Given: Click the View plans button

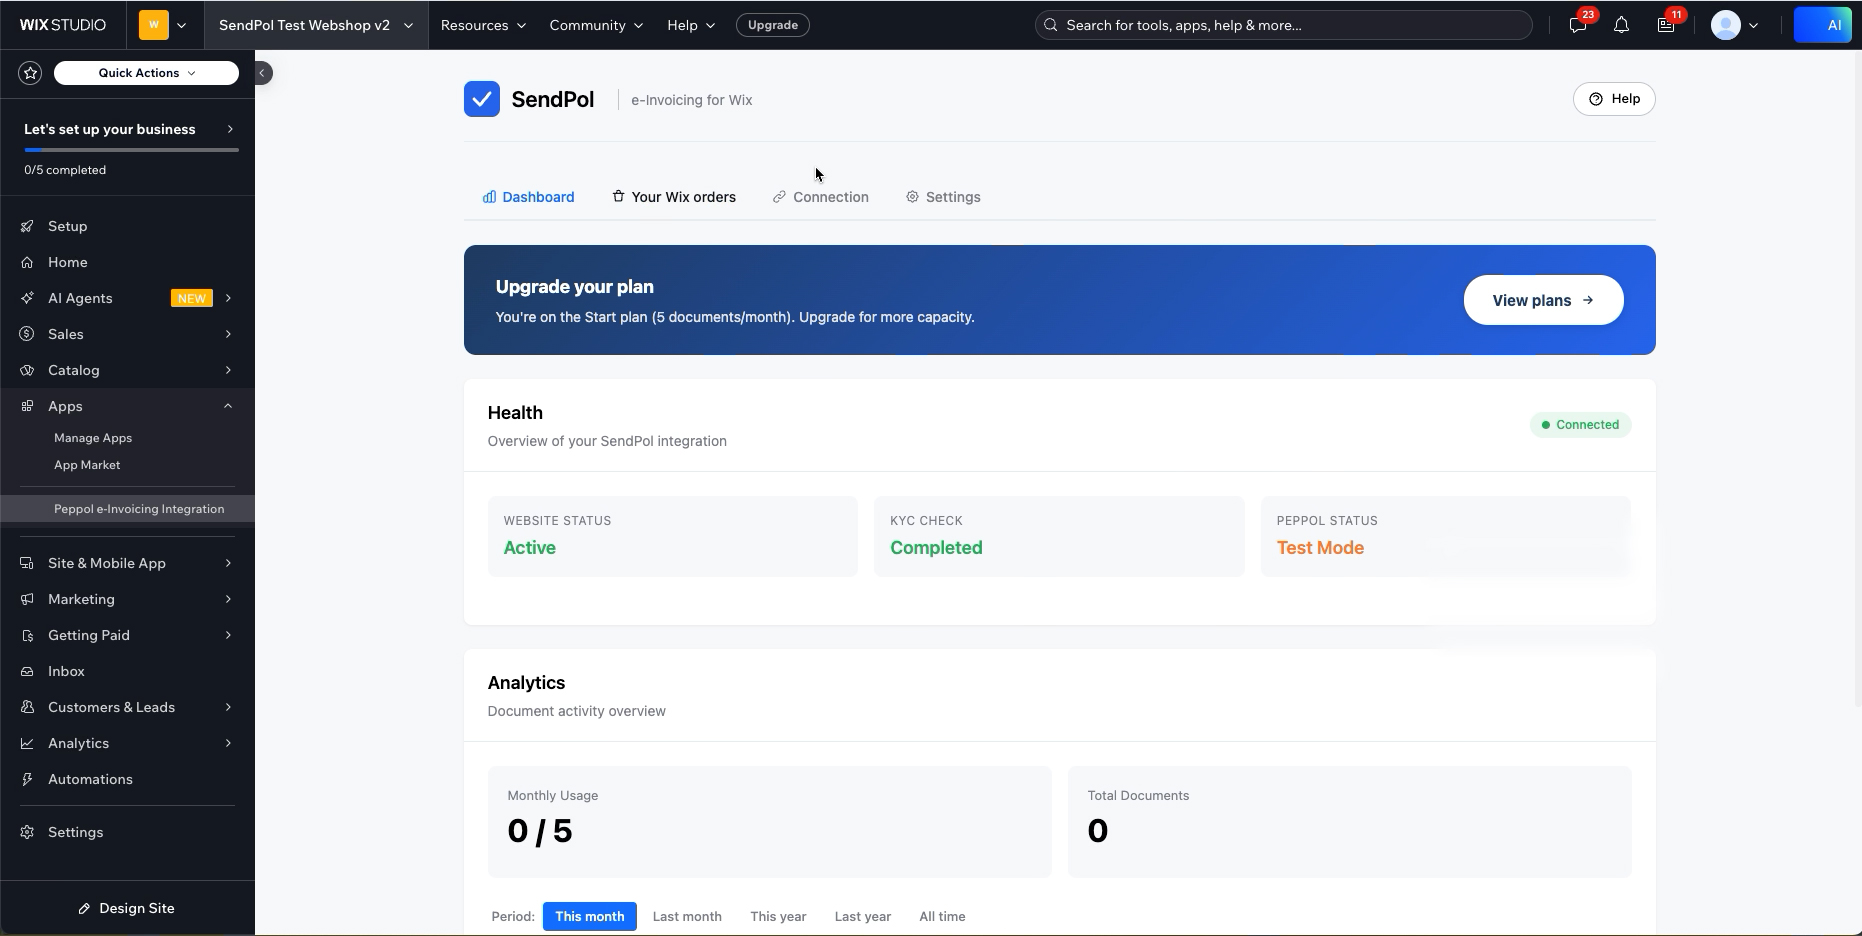Looking at the screenshot, I should point(1543,300).
